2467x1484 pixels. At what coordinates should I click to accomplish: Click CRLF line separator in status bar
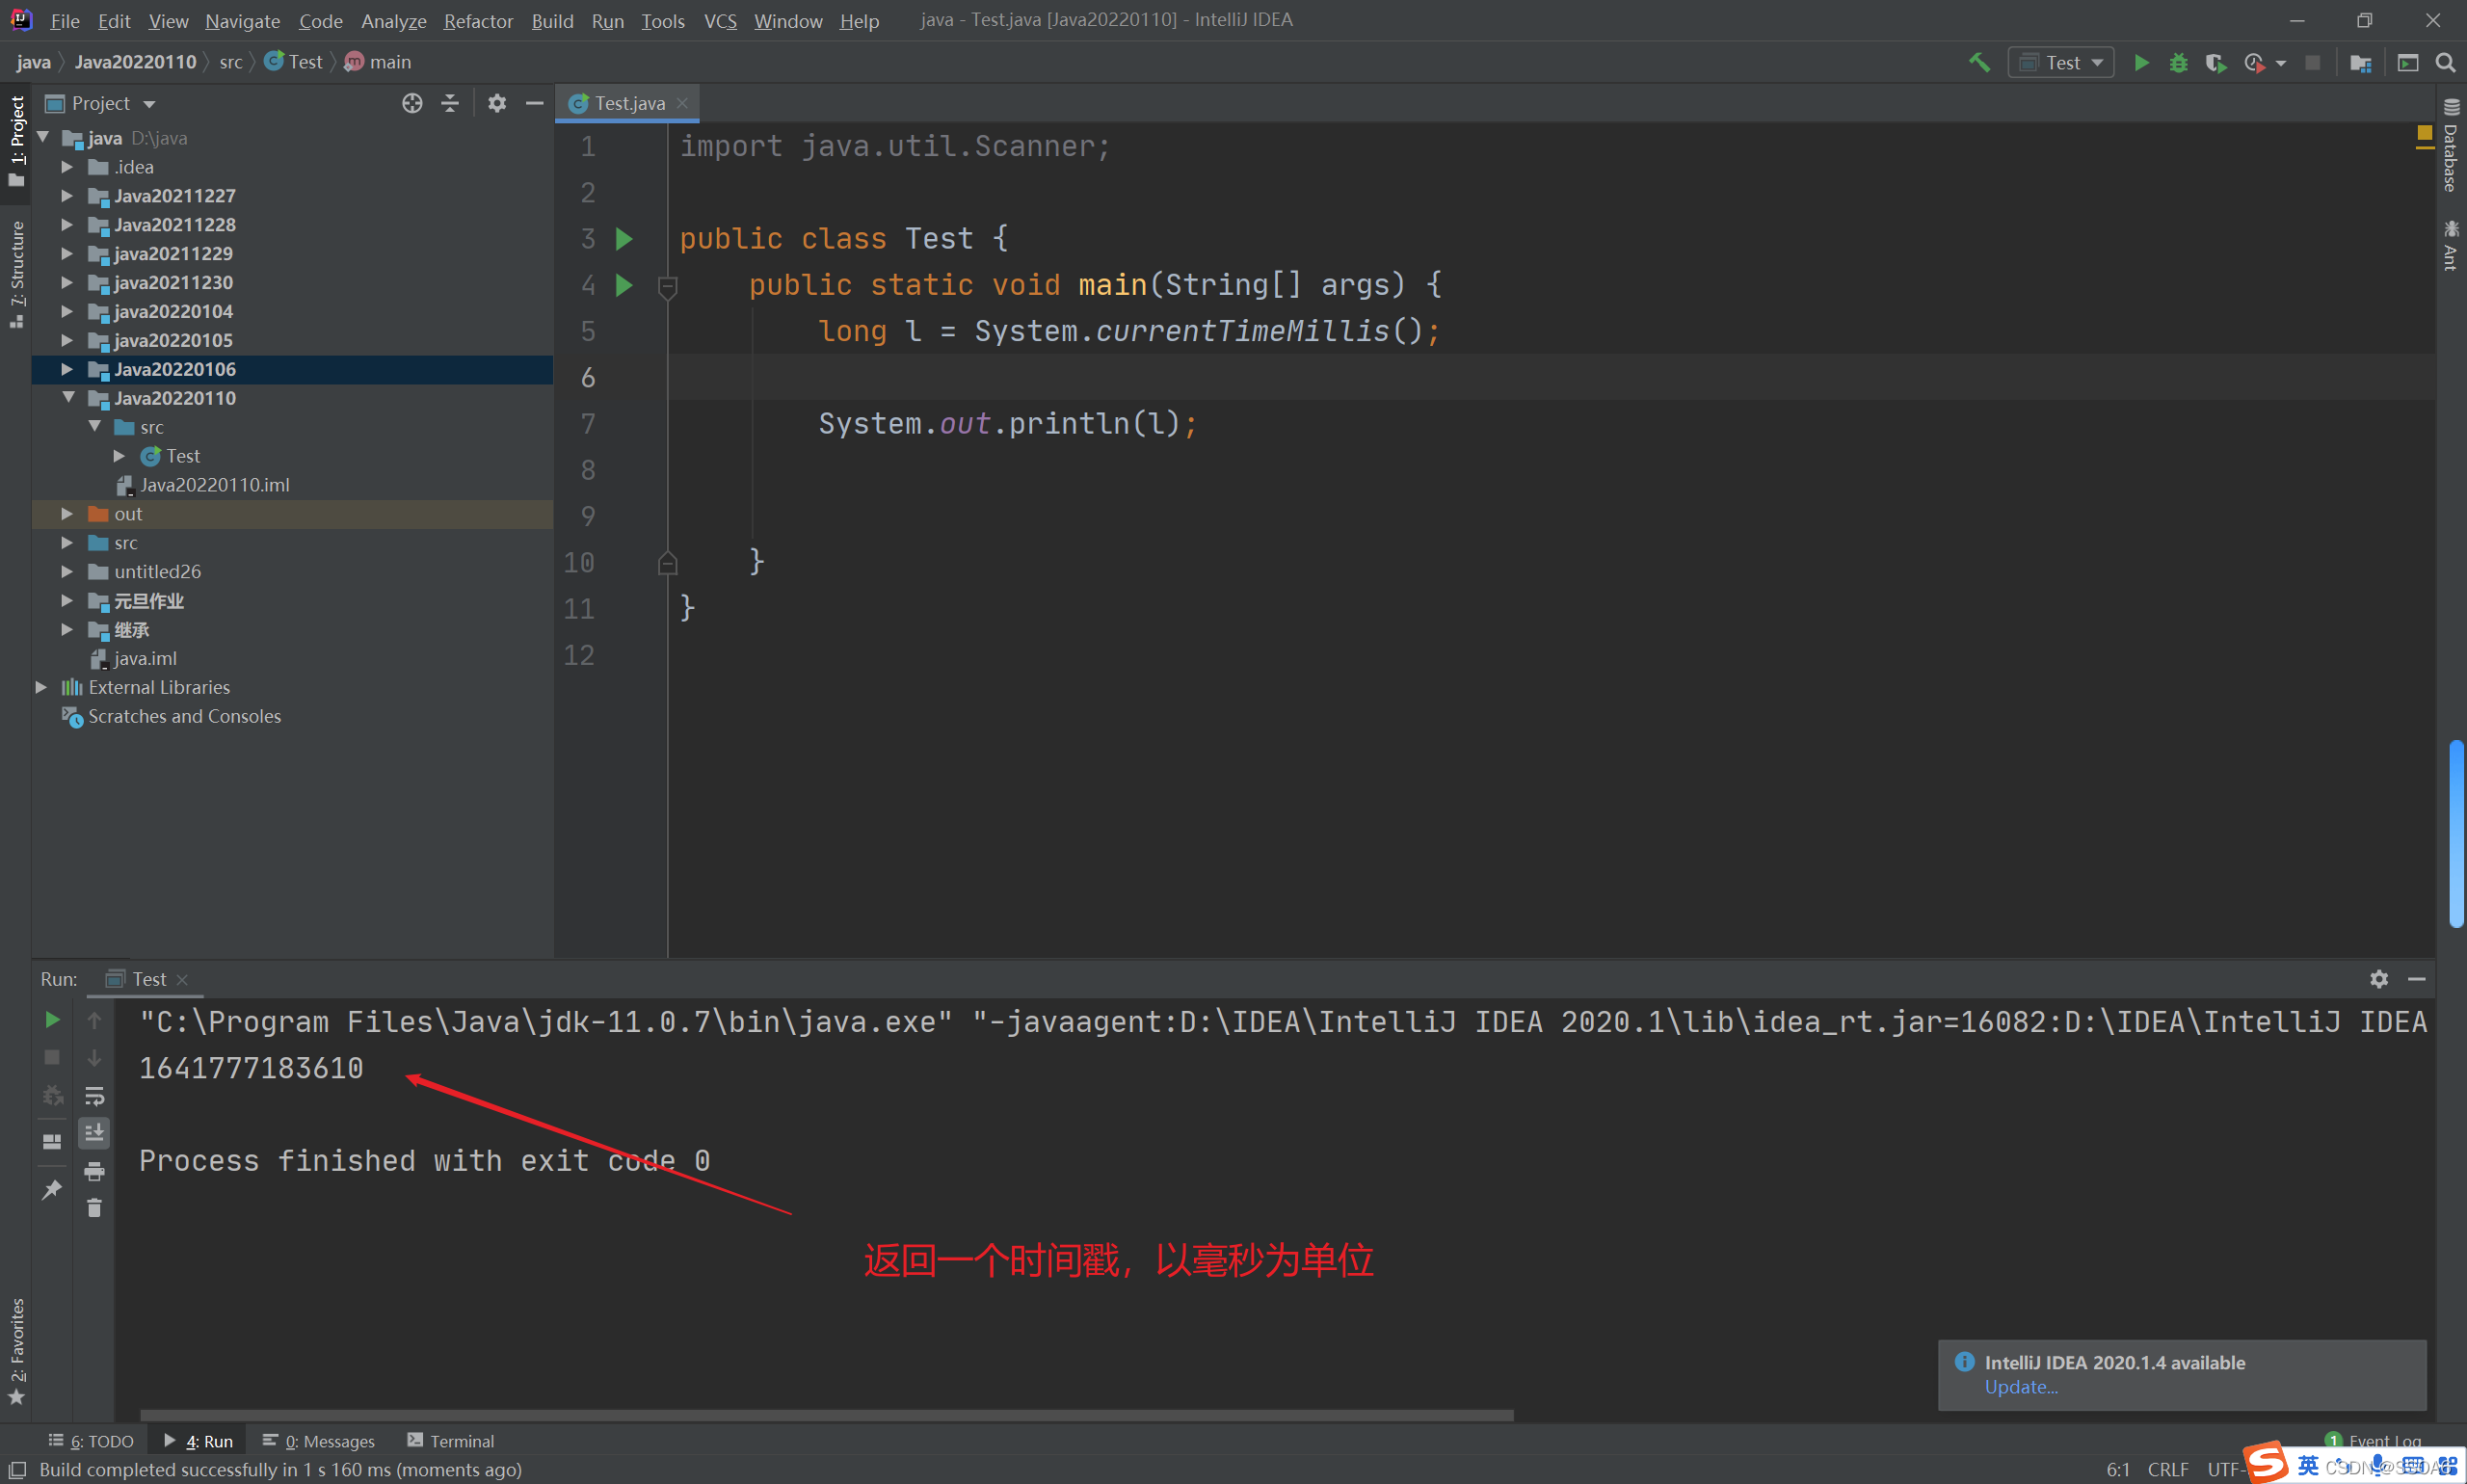tap(2167, 1469)
